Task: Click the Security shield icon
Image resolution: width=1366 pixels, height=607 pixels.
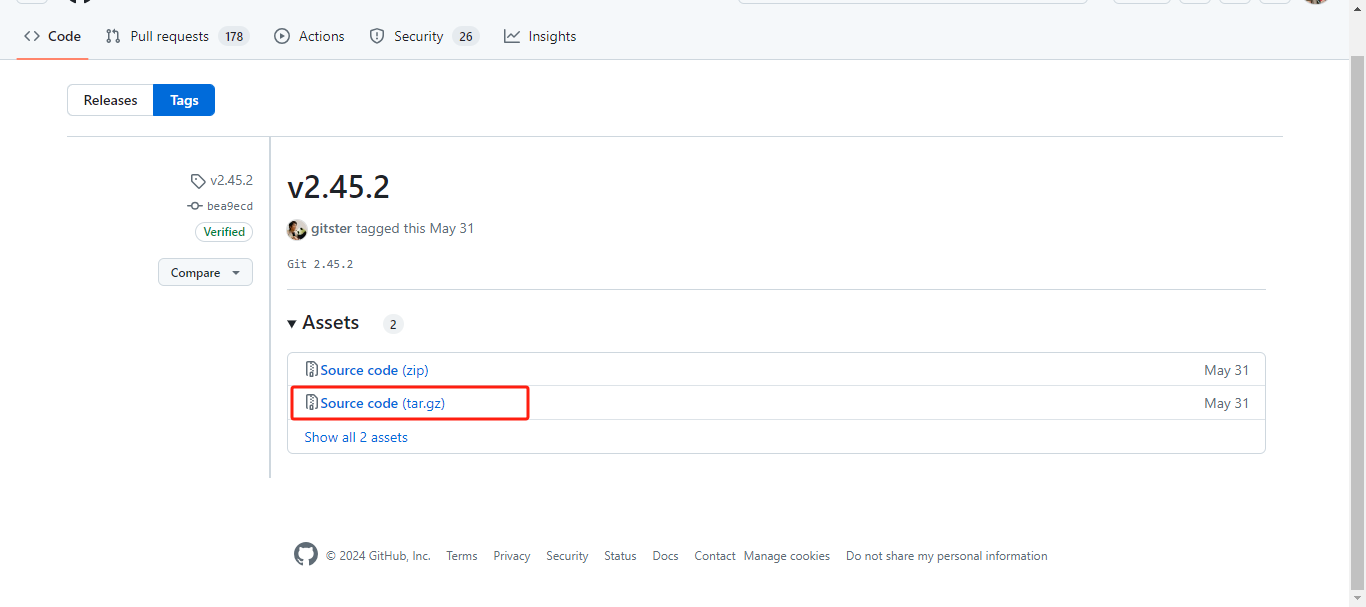Action: click(x=377, y=36)
